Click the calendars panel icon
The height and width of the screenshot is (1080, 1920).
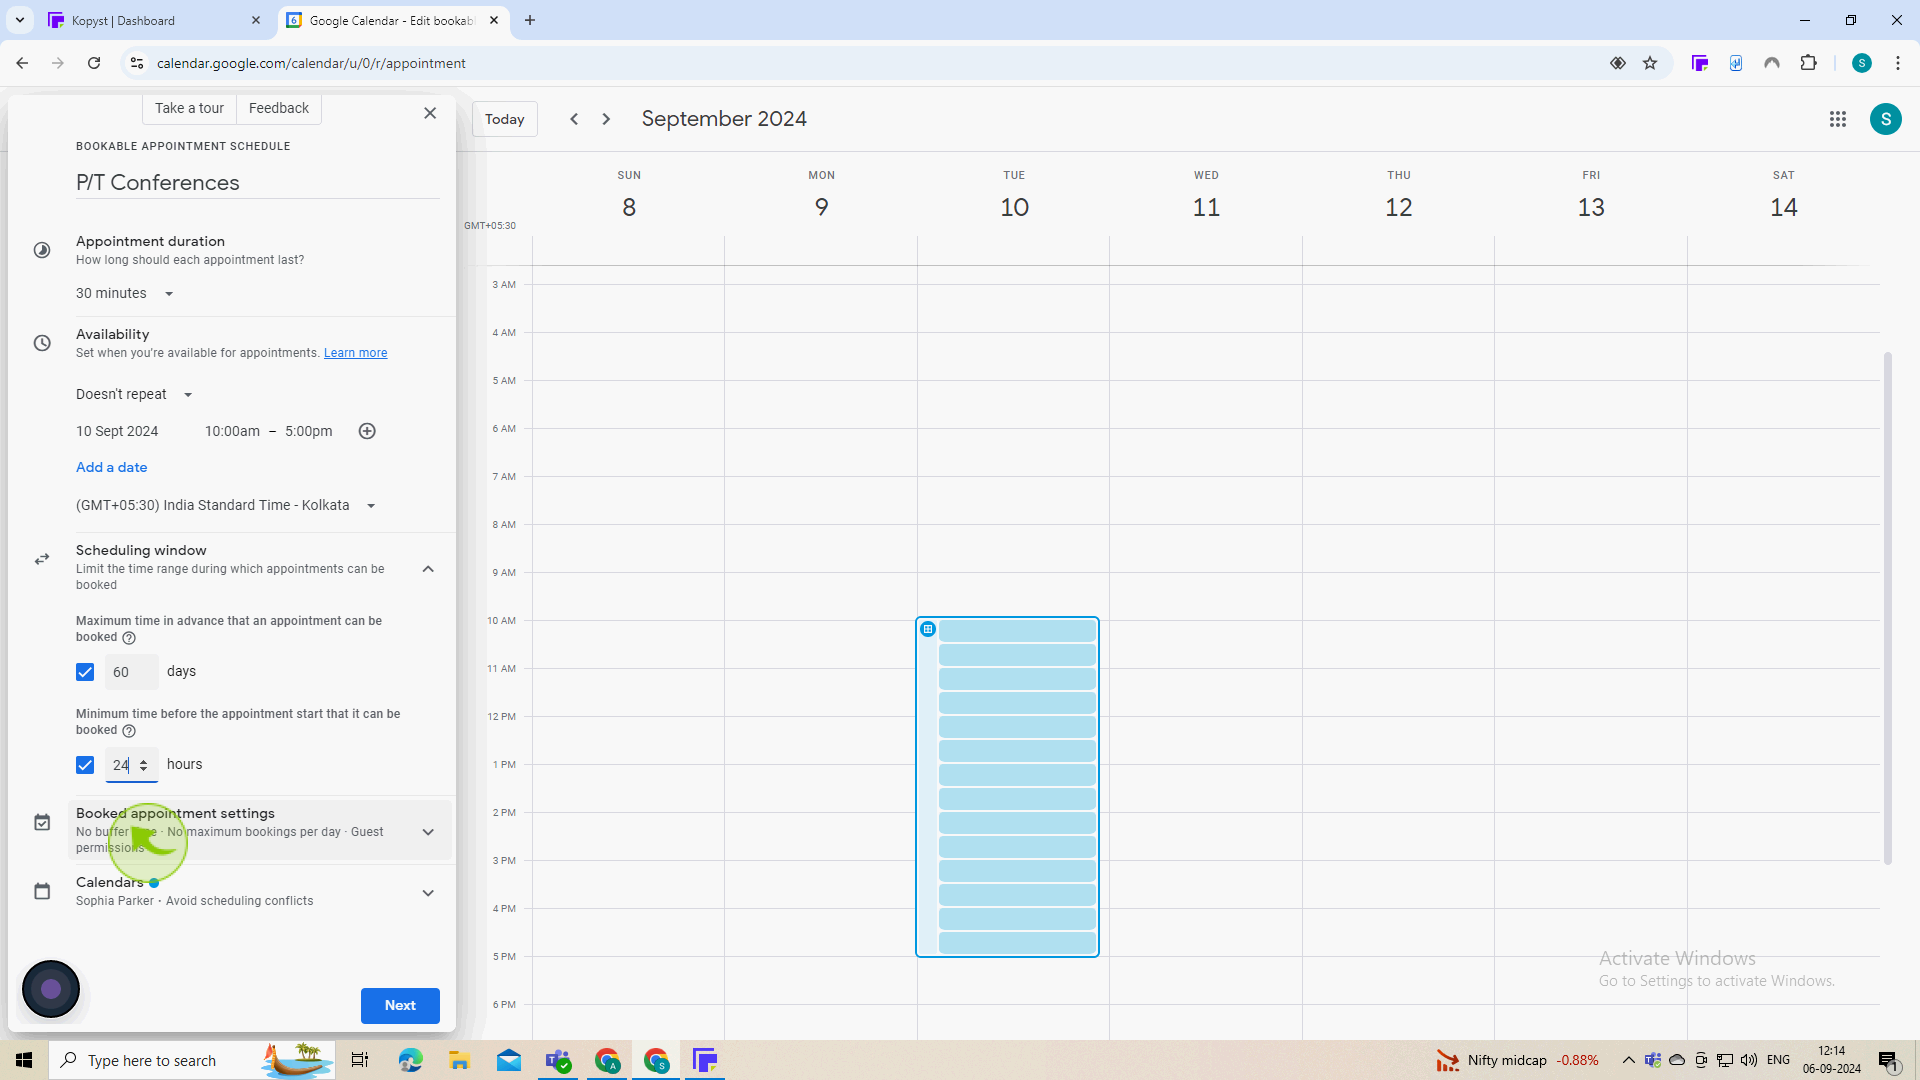[x=42, y=891]
